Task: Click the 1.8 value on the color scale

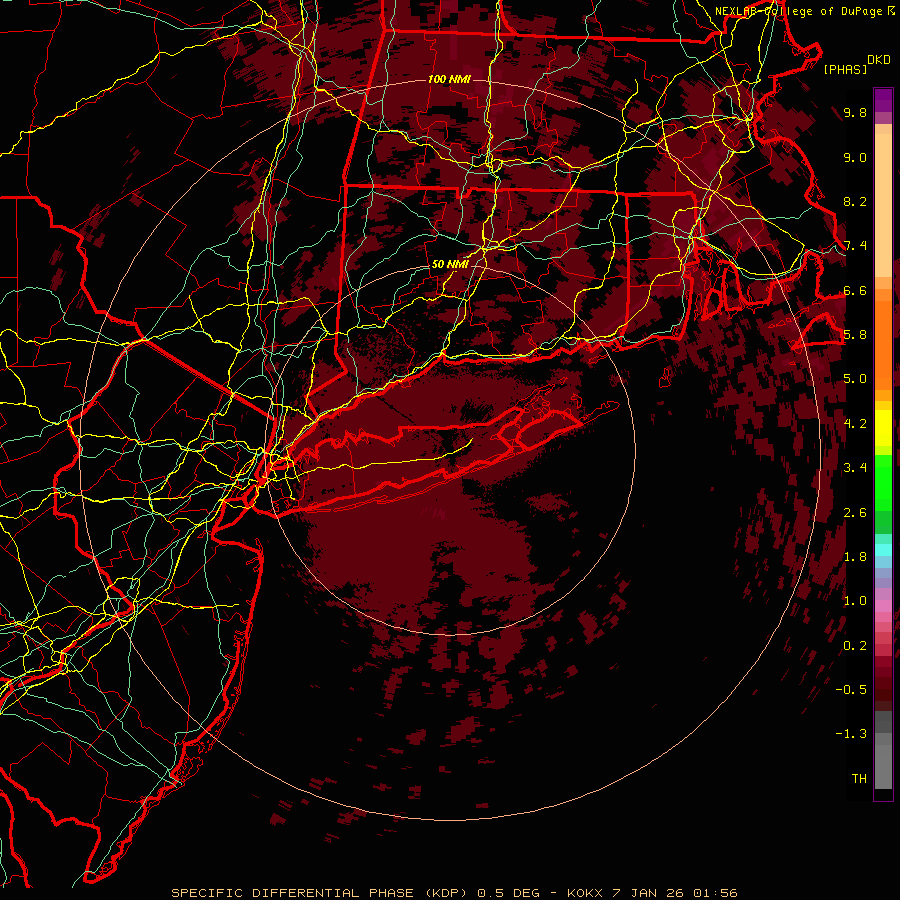Action: (855, 557)
